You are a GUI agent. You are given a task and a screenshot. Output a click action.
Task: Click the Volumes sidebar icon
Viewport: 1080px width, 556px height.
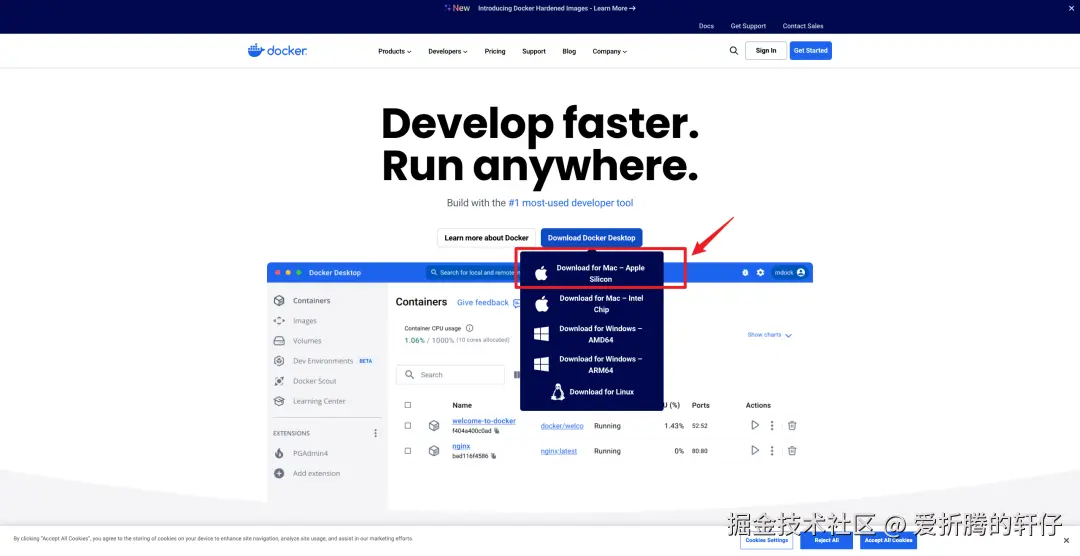[279, 341]
